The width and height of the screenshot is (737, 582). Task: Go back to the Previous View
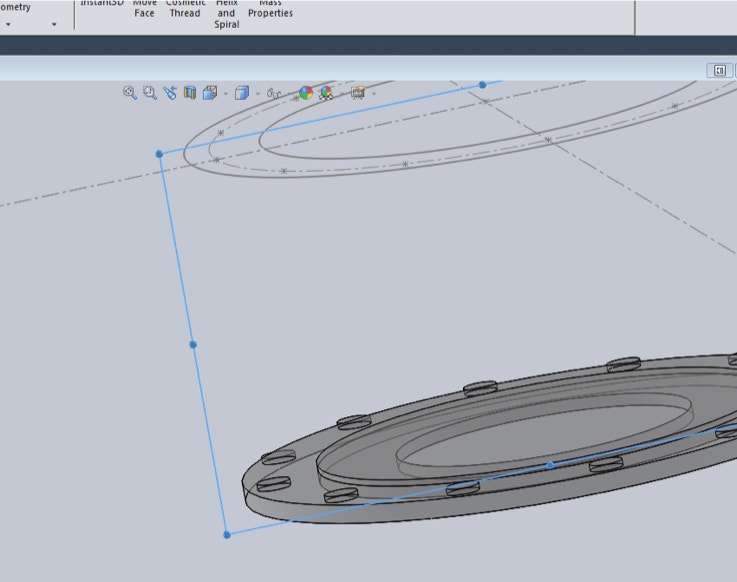click(170, 93)
